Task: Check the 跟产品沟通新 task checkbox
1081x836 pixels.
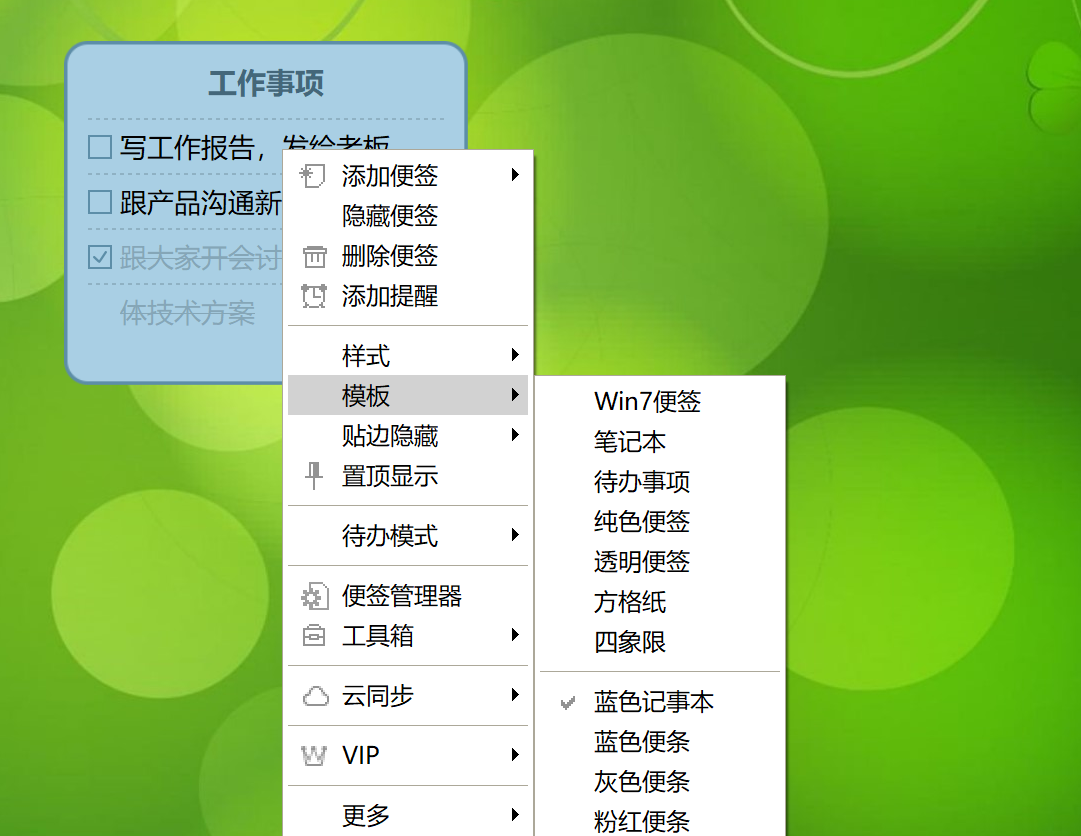Action: [98, 202]
